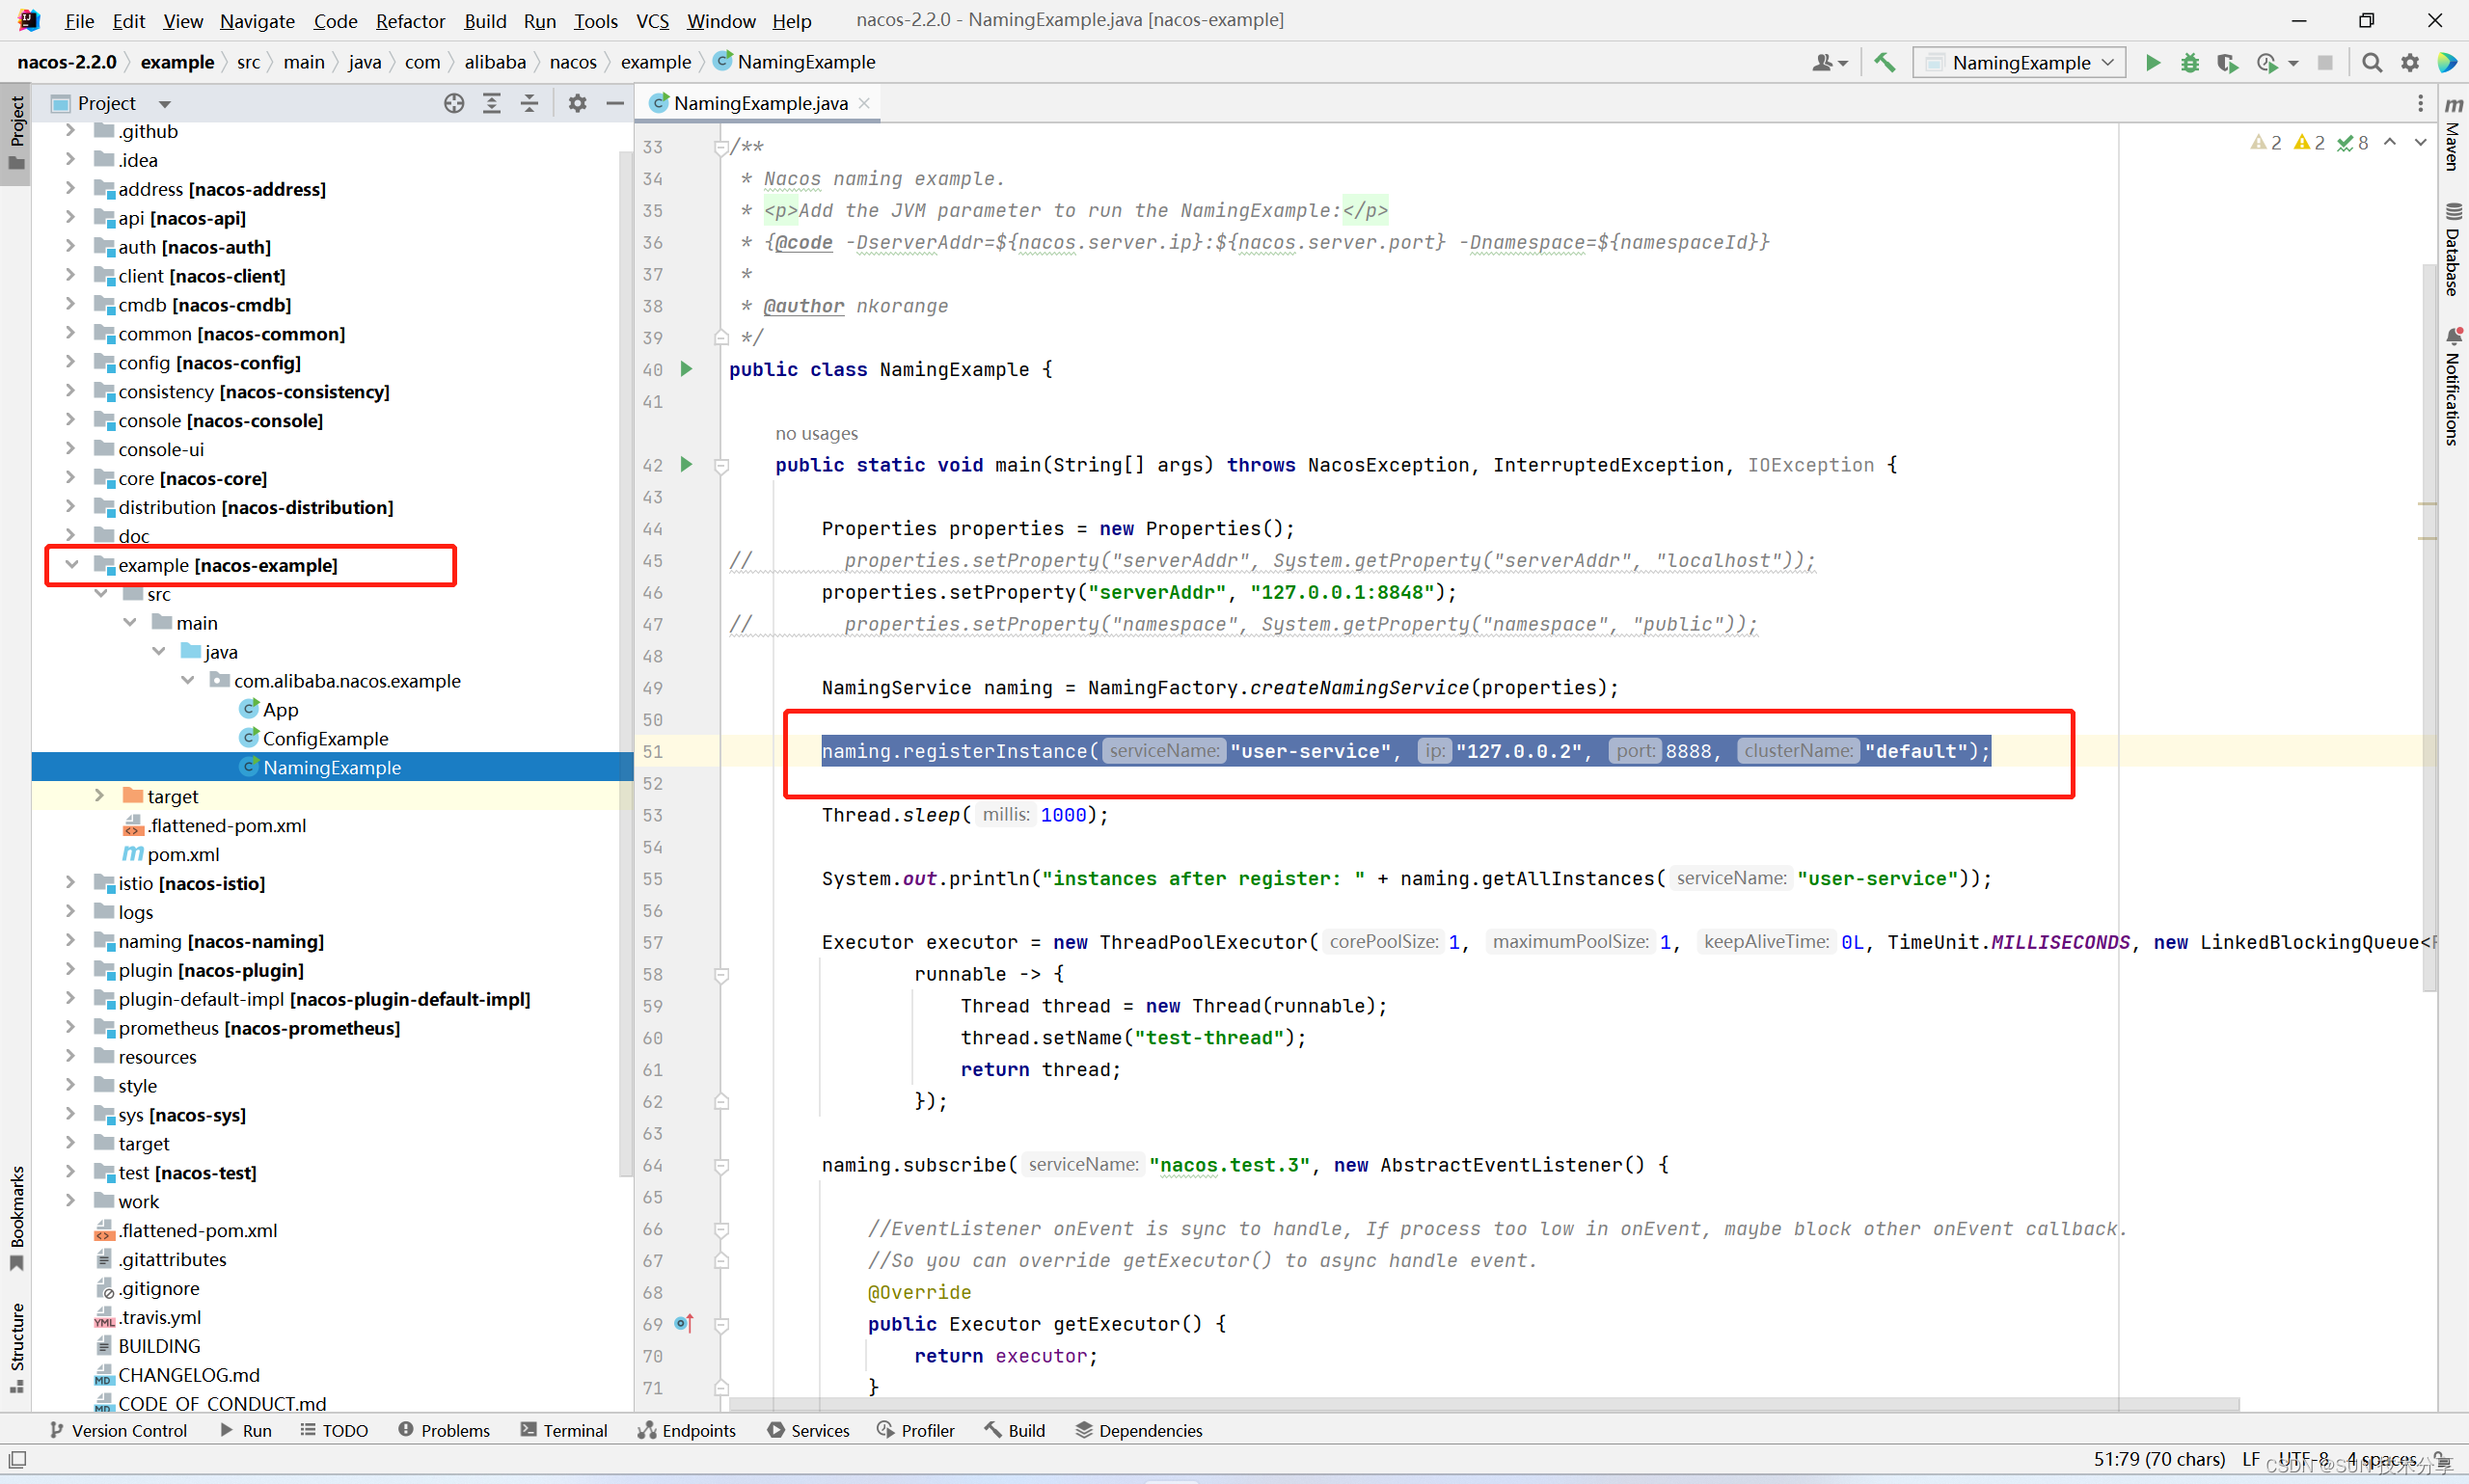Click the green Run button in toolbar
This screenshot has height=1484, width=2469.
point(2152,62)
